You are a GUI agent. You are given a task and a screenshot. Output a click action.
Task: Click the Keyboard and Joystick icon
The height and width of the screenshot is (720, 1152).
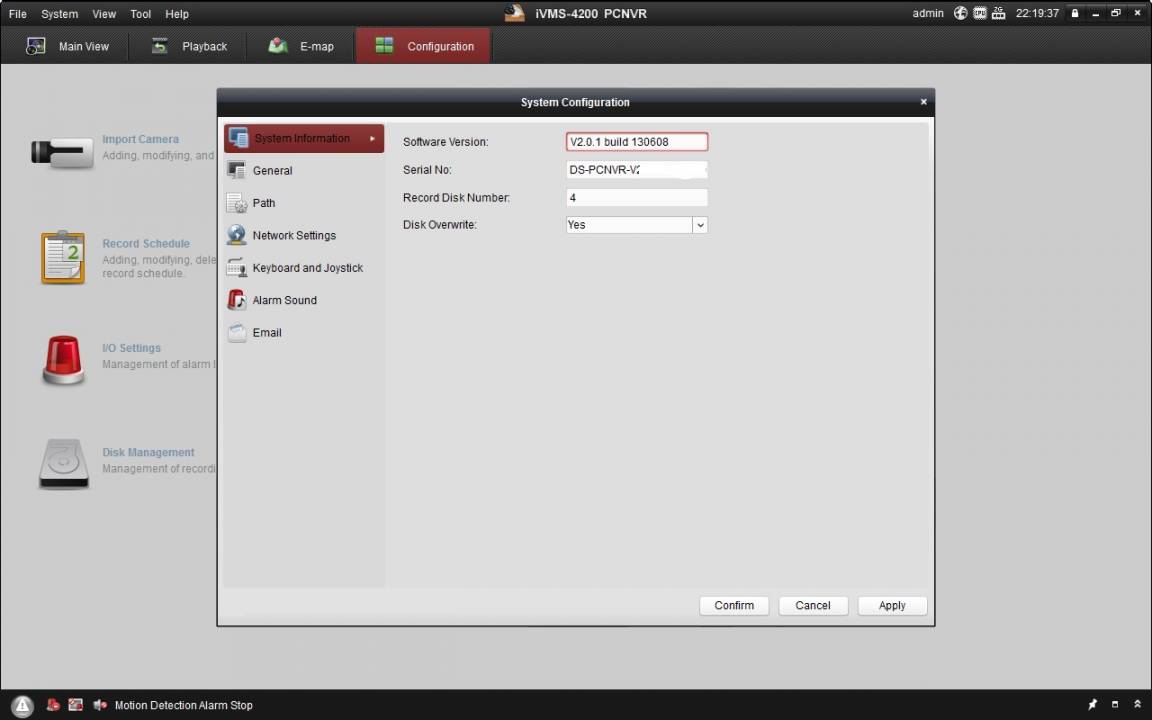pyautogui.click(x=237, y=267)
